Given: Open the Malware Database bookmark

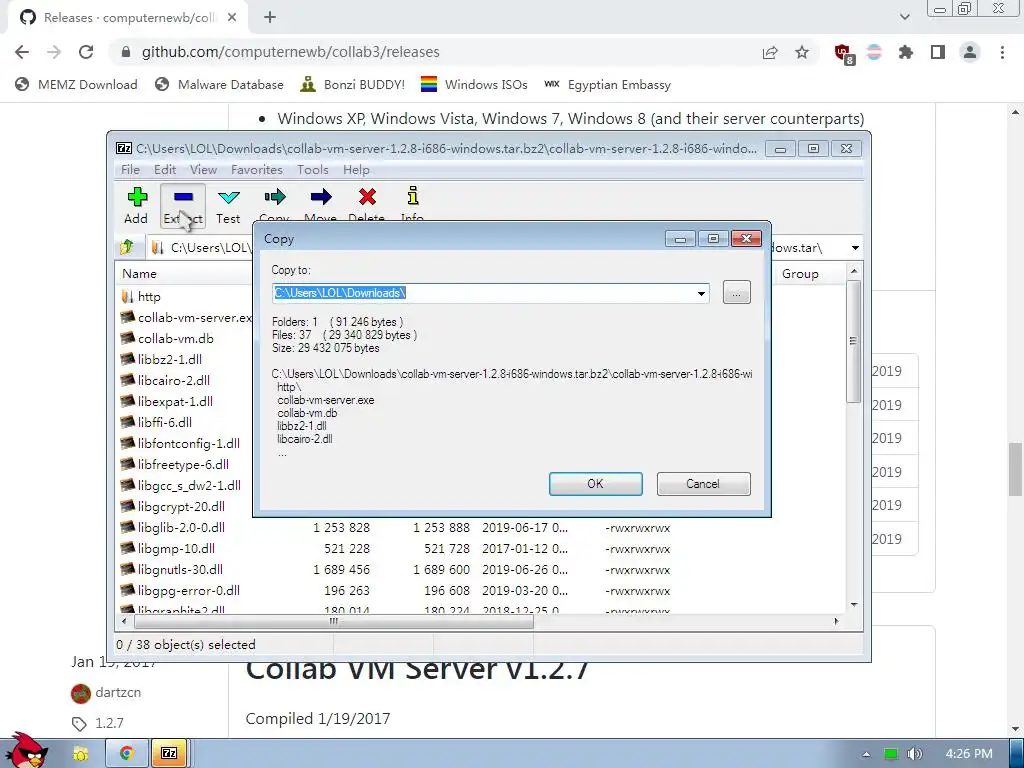Looking at the screenshot, I should tap(219, 85).
